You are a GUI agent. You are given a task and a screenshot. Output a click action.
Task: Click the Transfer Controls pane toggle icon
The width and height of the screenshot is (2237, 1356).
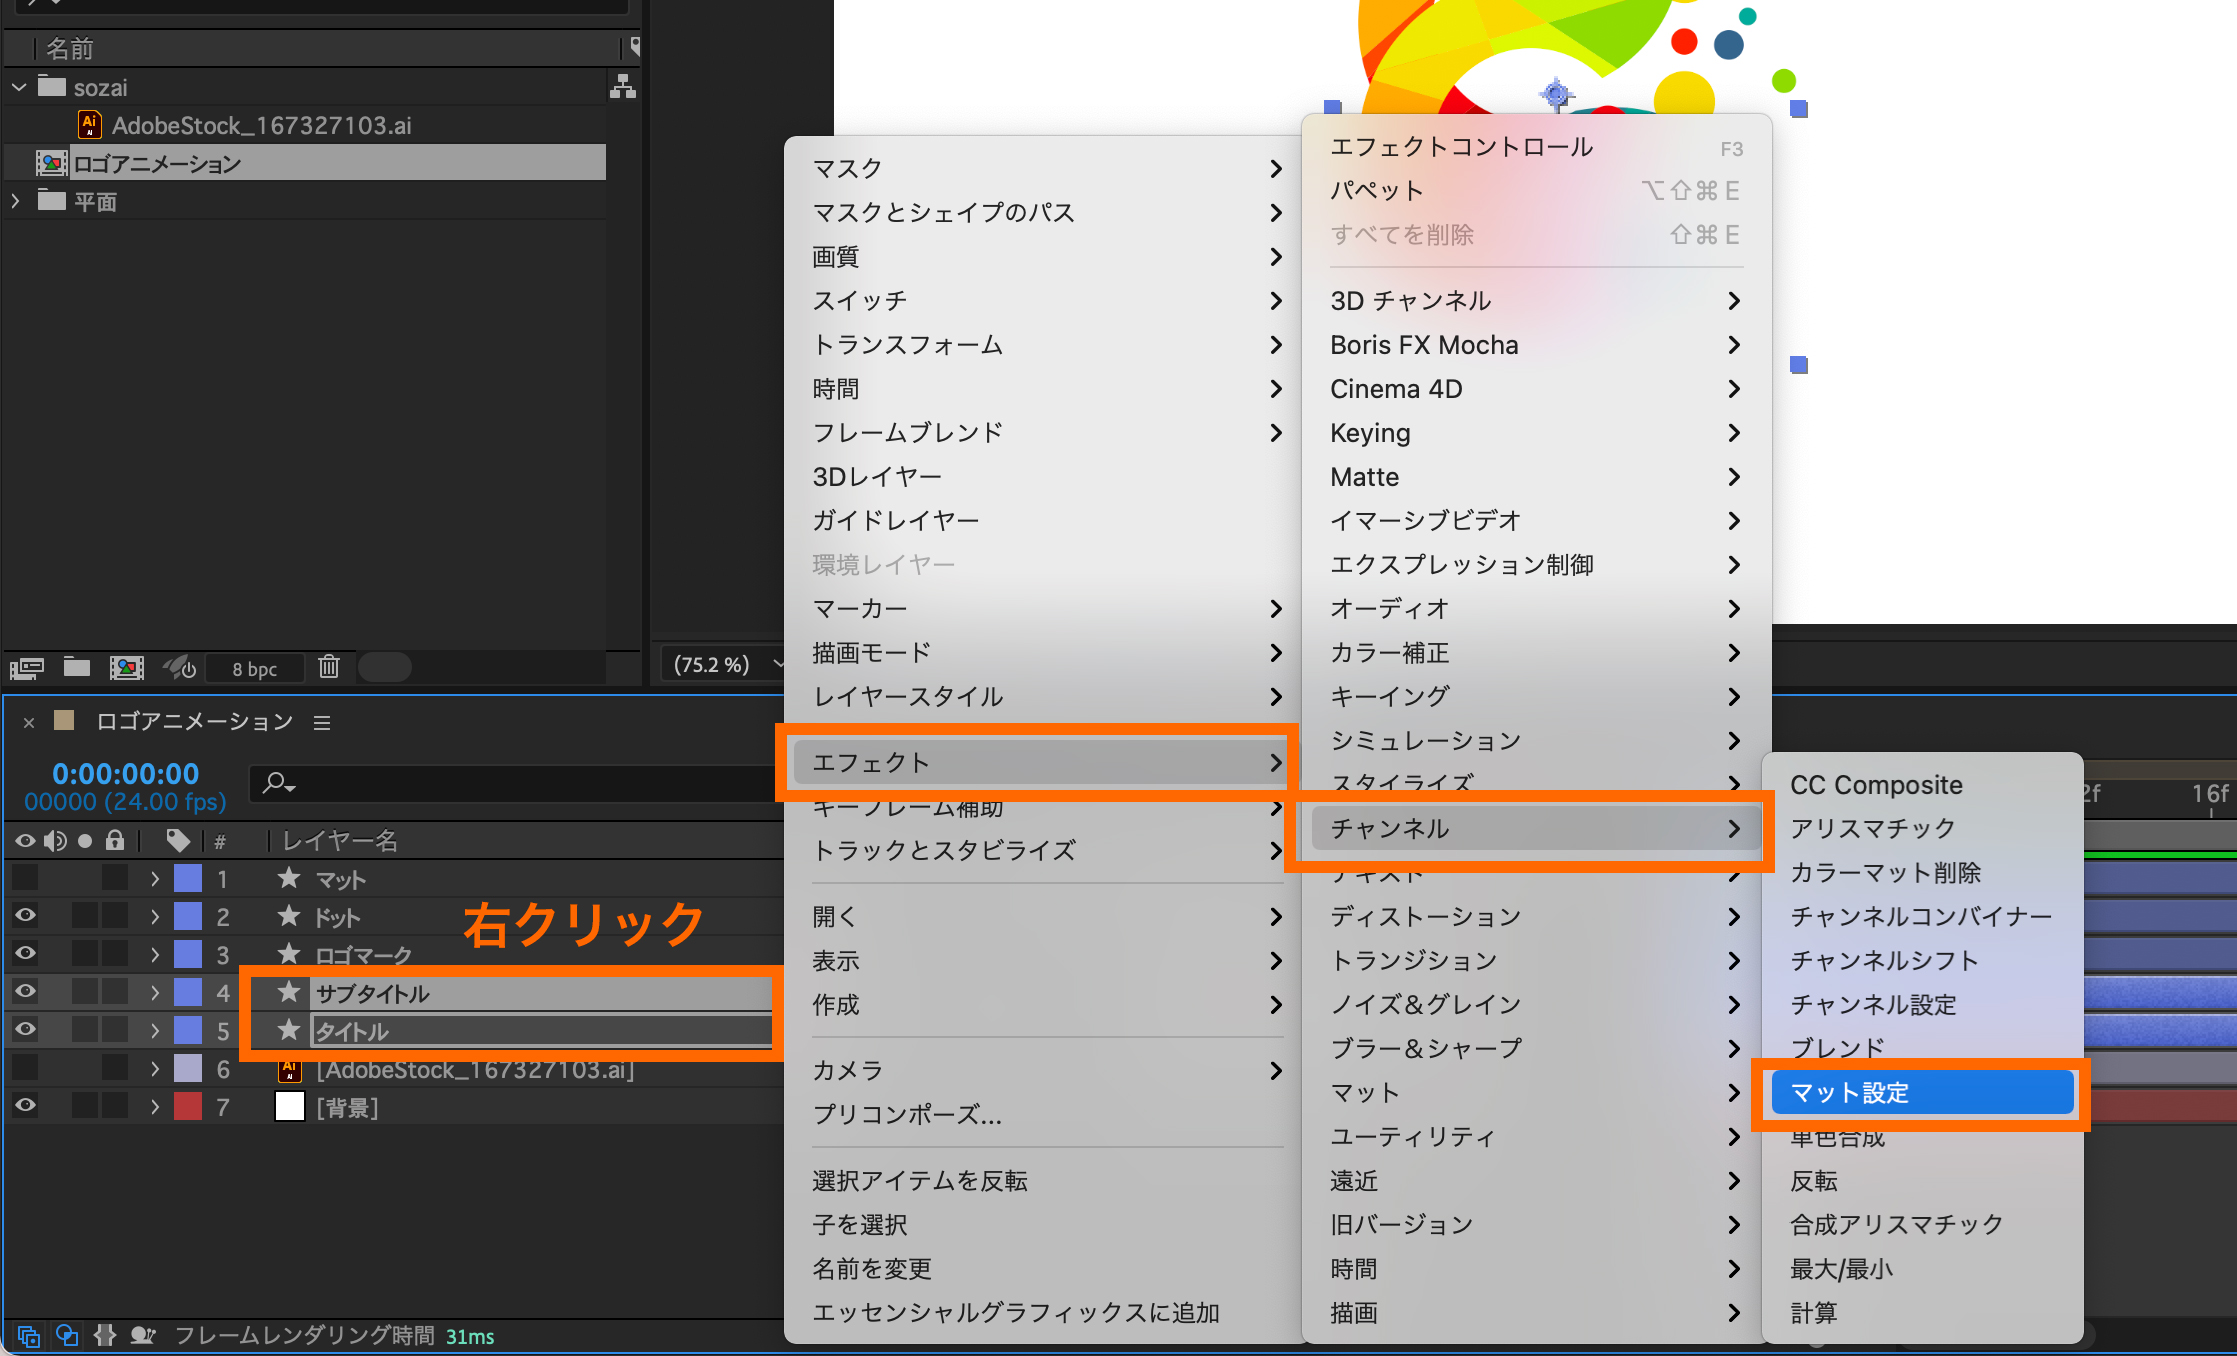point(67,1335)
